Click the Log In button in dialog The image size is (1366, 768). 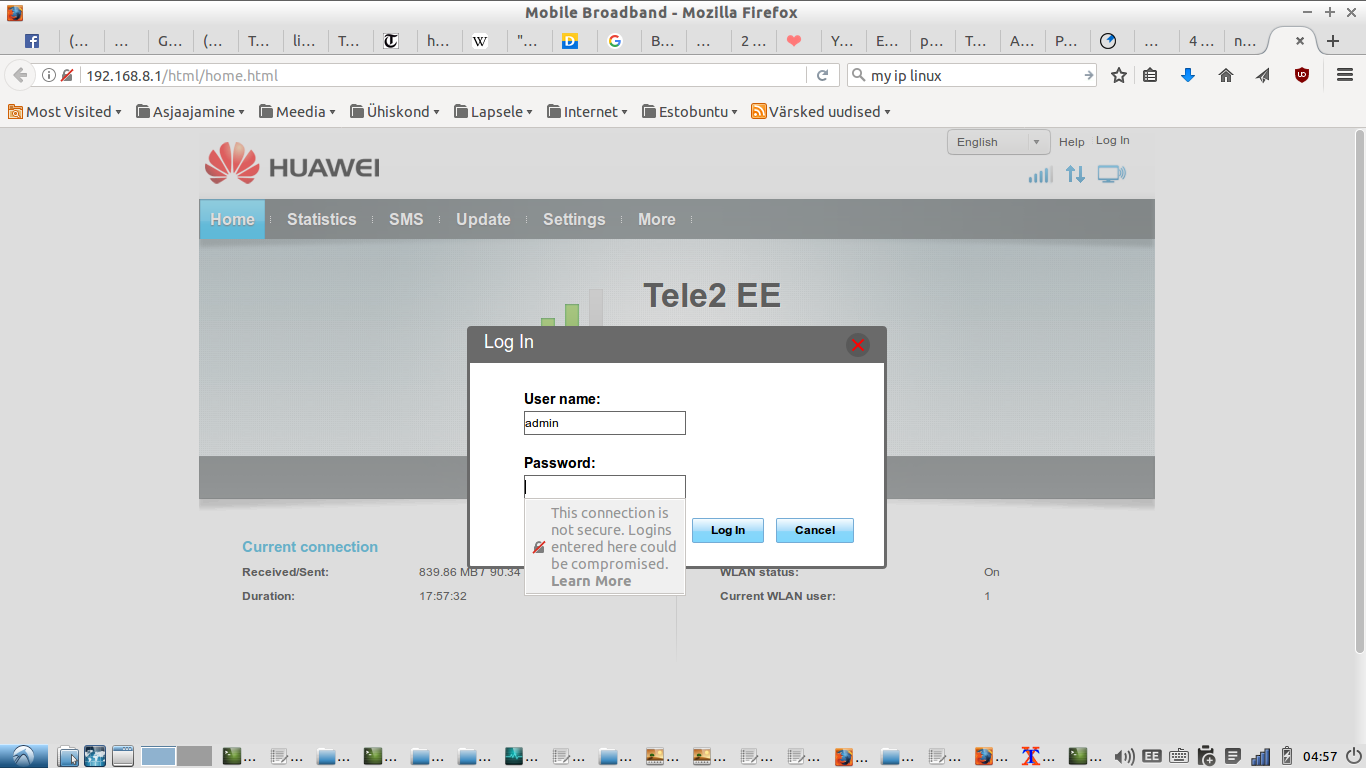728,530
